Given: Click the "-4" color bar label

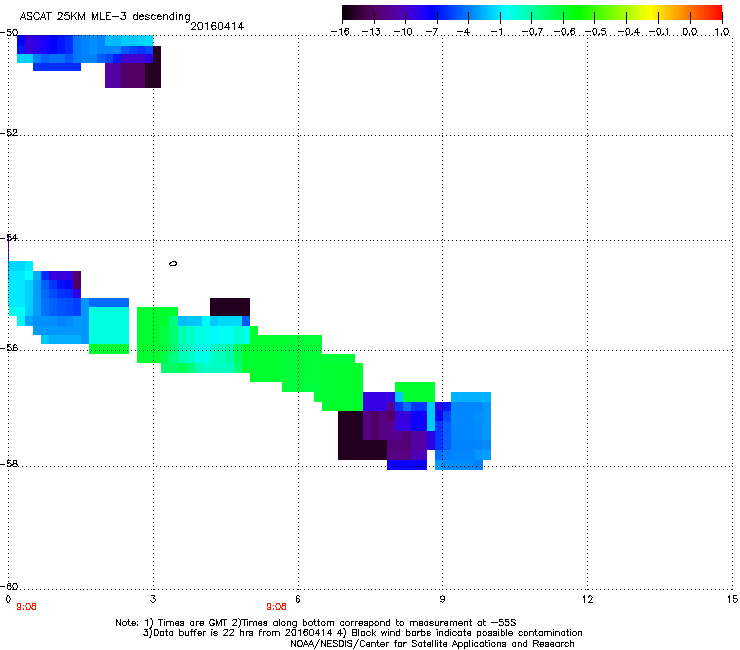Looking at the screenshot, I should (x=463, y=32).
